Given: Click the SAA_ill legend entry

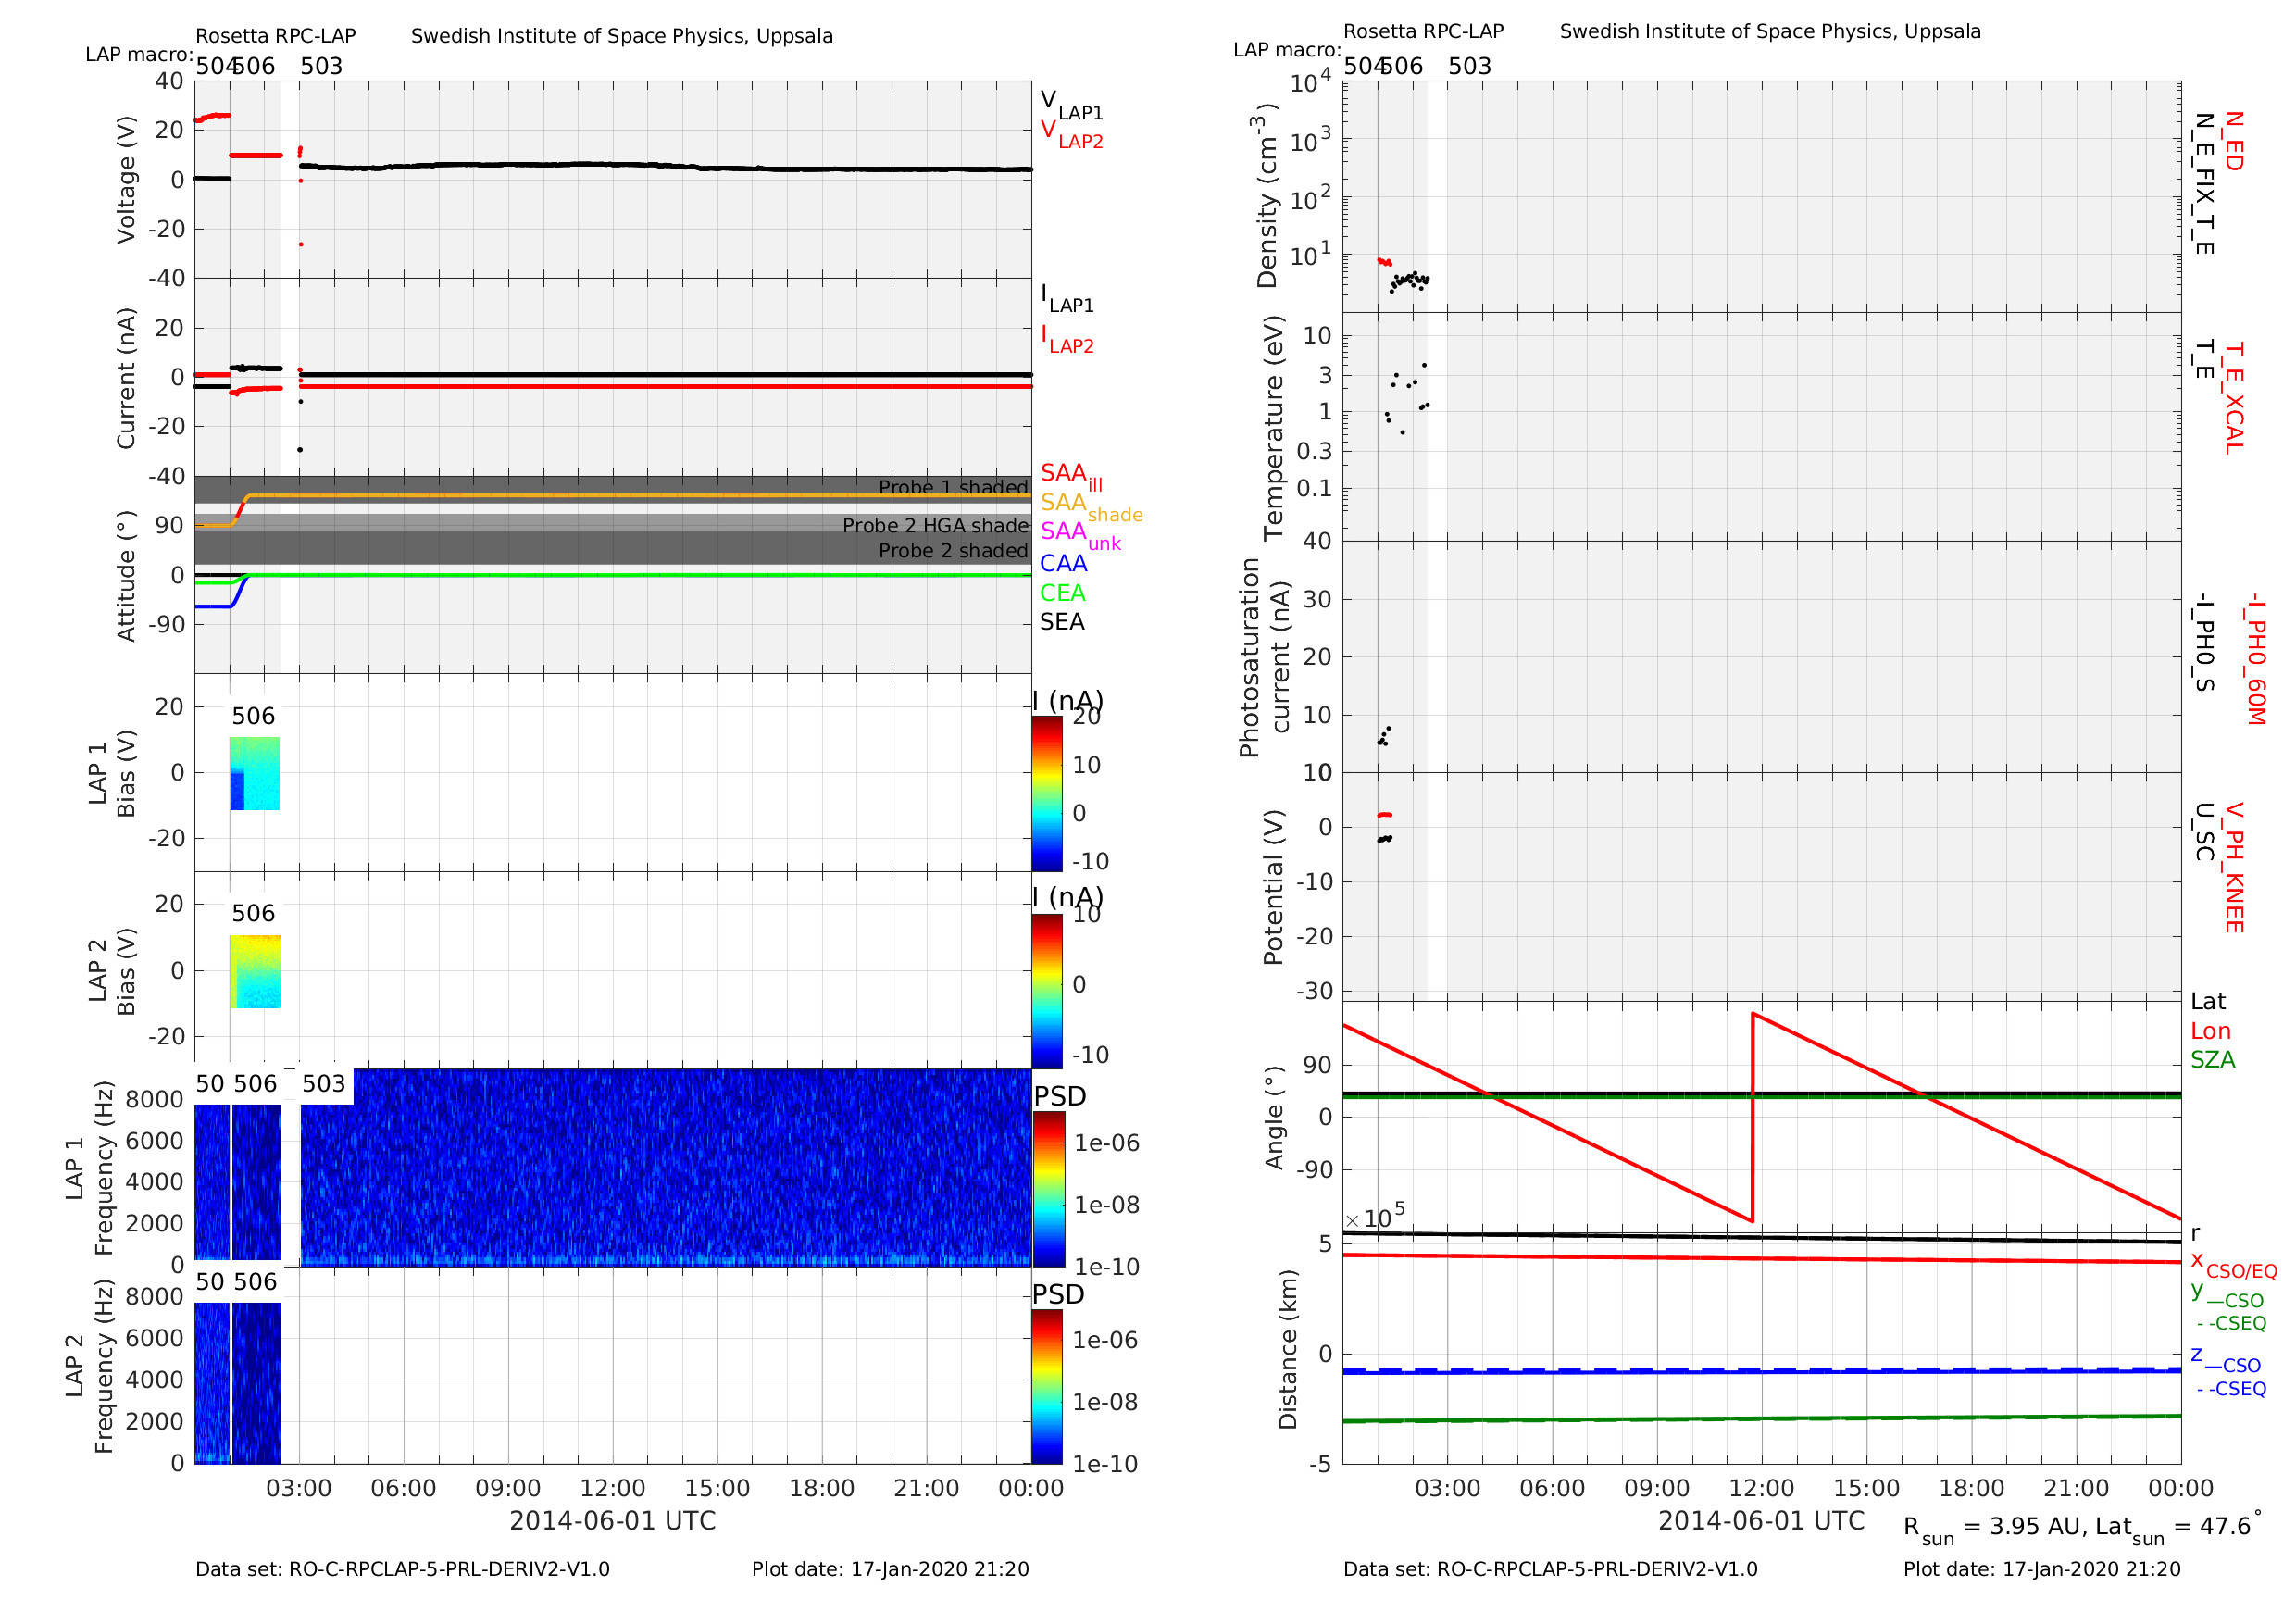Looking at the screenshot, I should point(1071,476).
